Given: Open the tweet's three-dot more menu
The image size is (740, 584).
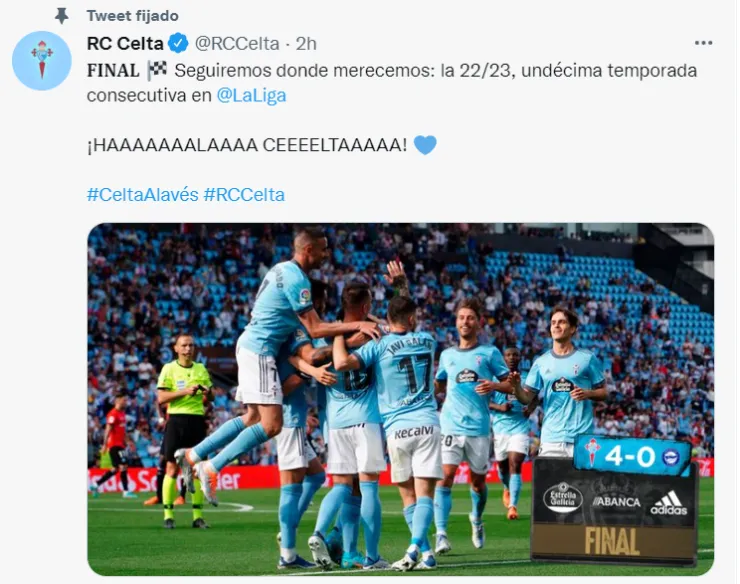Looking at the screenshot, I should pyautogui.click(x=703, y=43).
